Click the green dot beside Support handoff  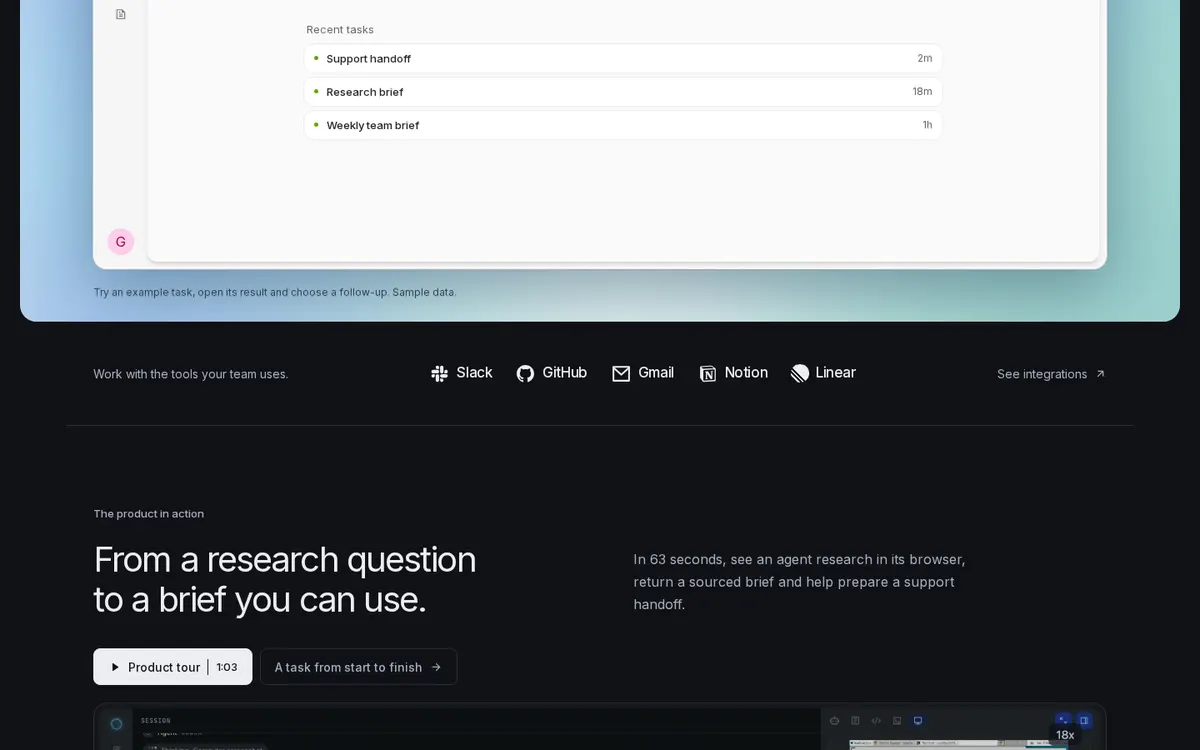pos(316,58)
